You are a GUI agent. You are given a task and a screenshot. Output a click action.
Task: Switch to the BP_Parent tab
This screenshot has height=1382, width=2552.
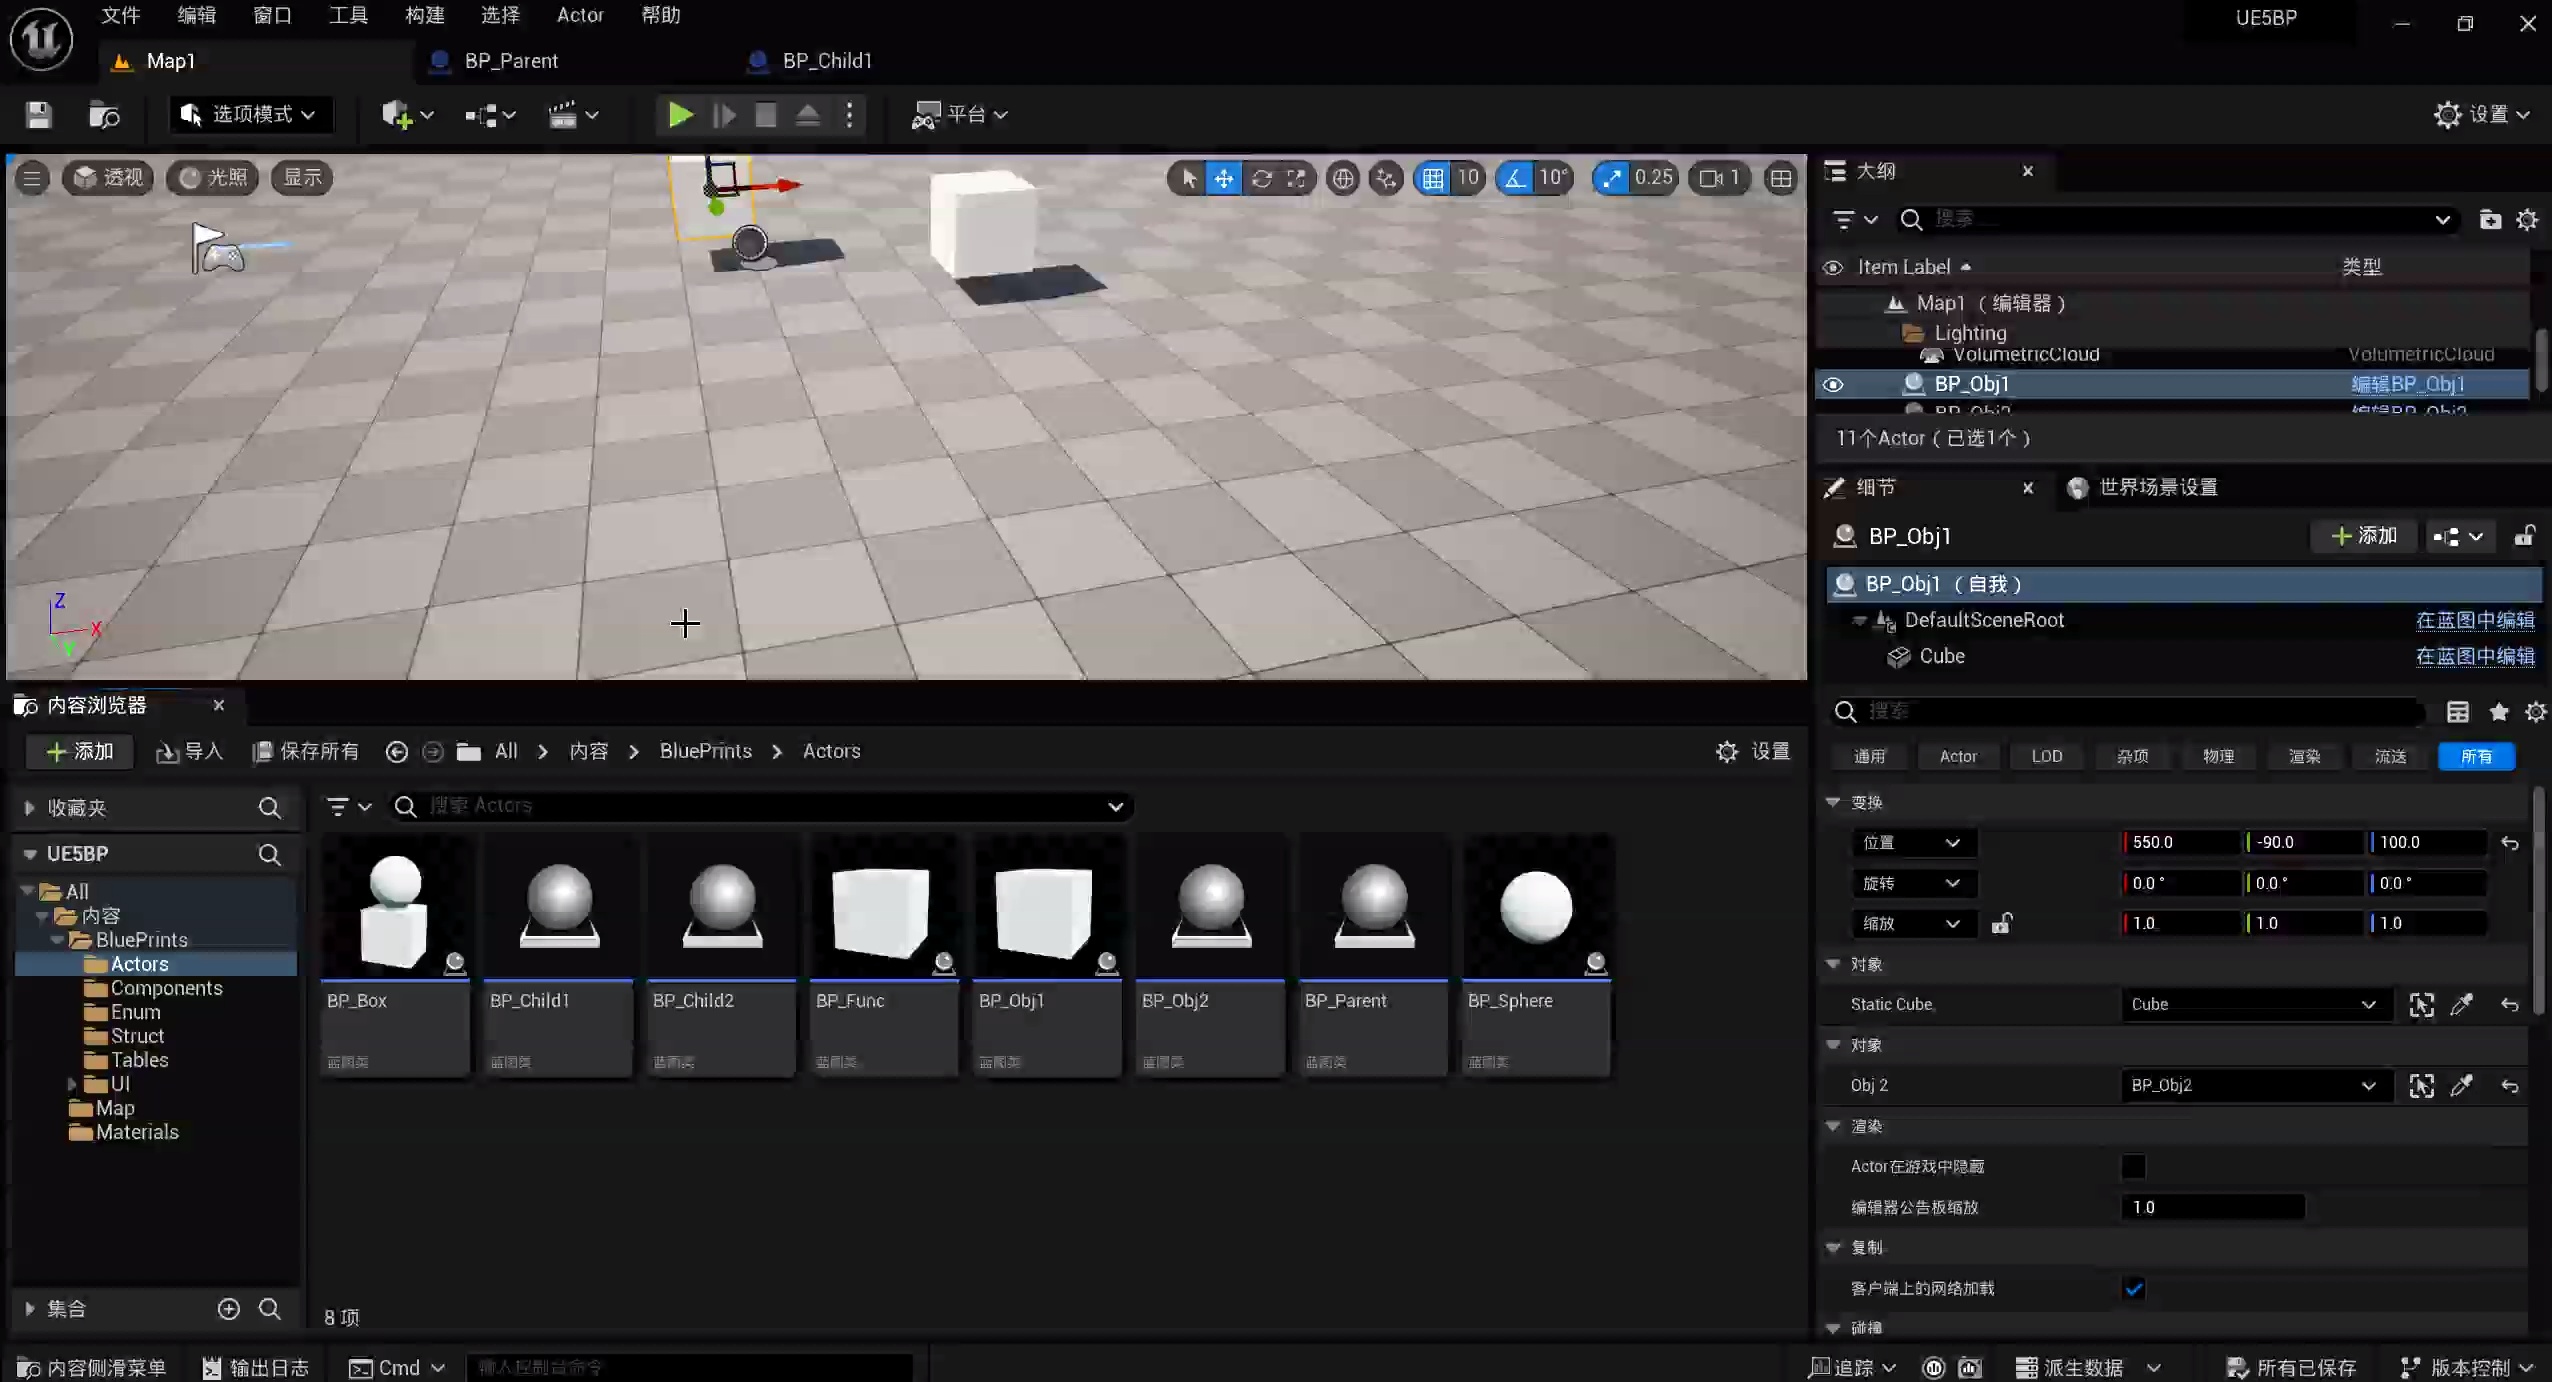coord(510,61)
